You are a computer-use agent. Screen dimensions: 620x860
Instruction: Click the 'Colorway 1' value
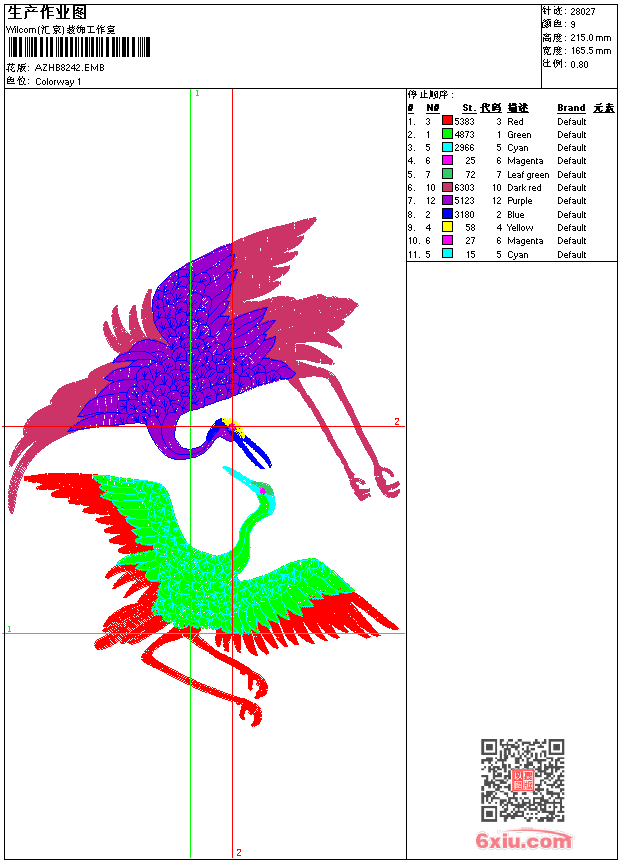pos(58,82)
